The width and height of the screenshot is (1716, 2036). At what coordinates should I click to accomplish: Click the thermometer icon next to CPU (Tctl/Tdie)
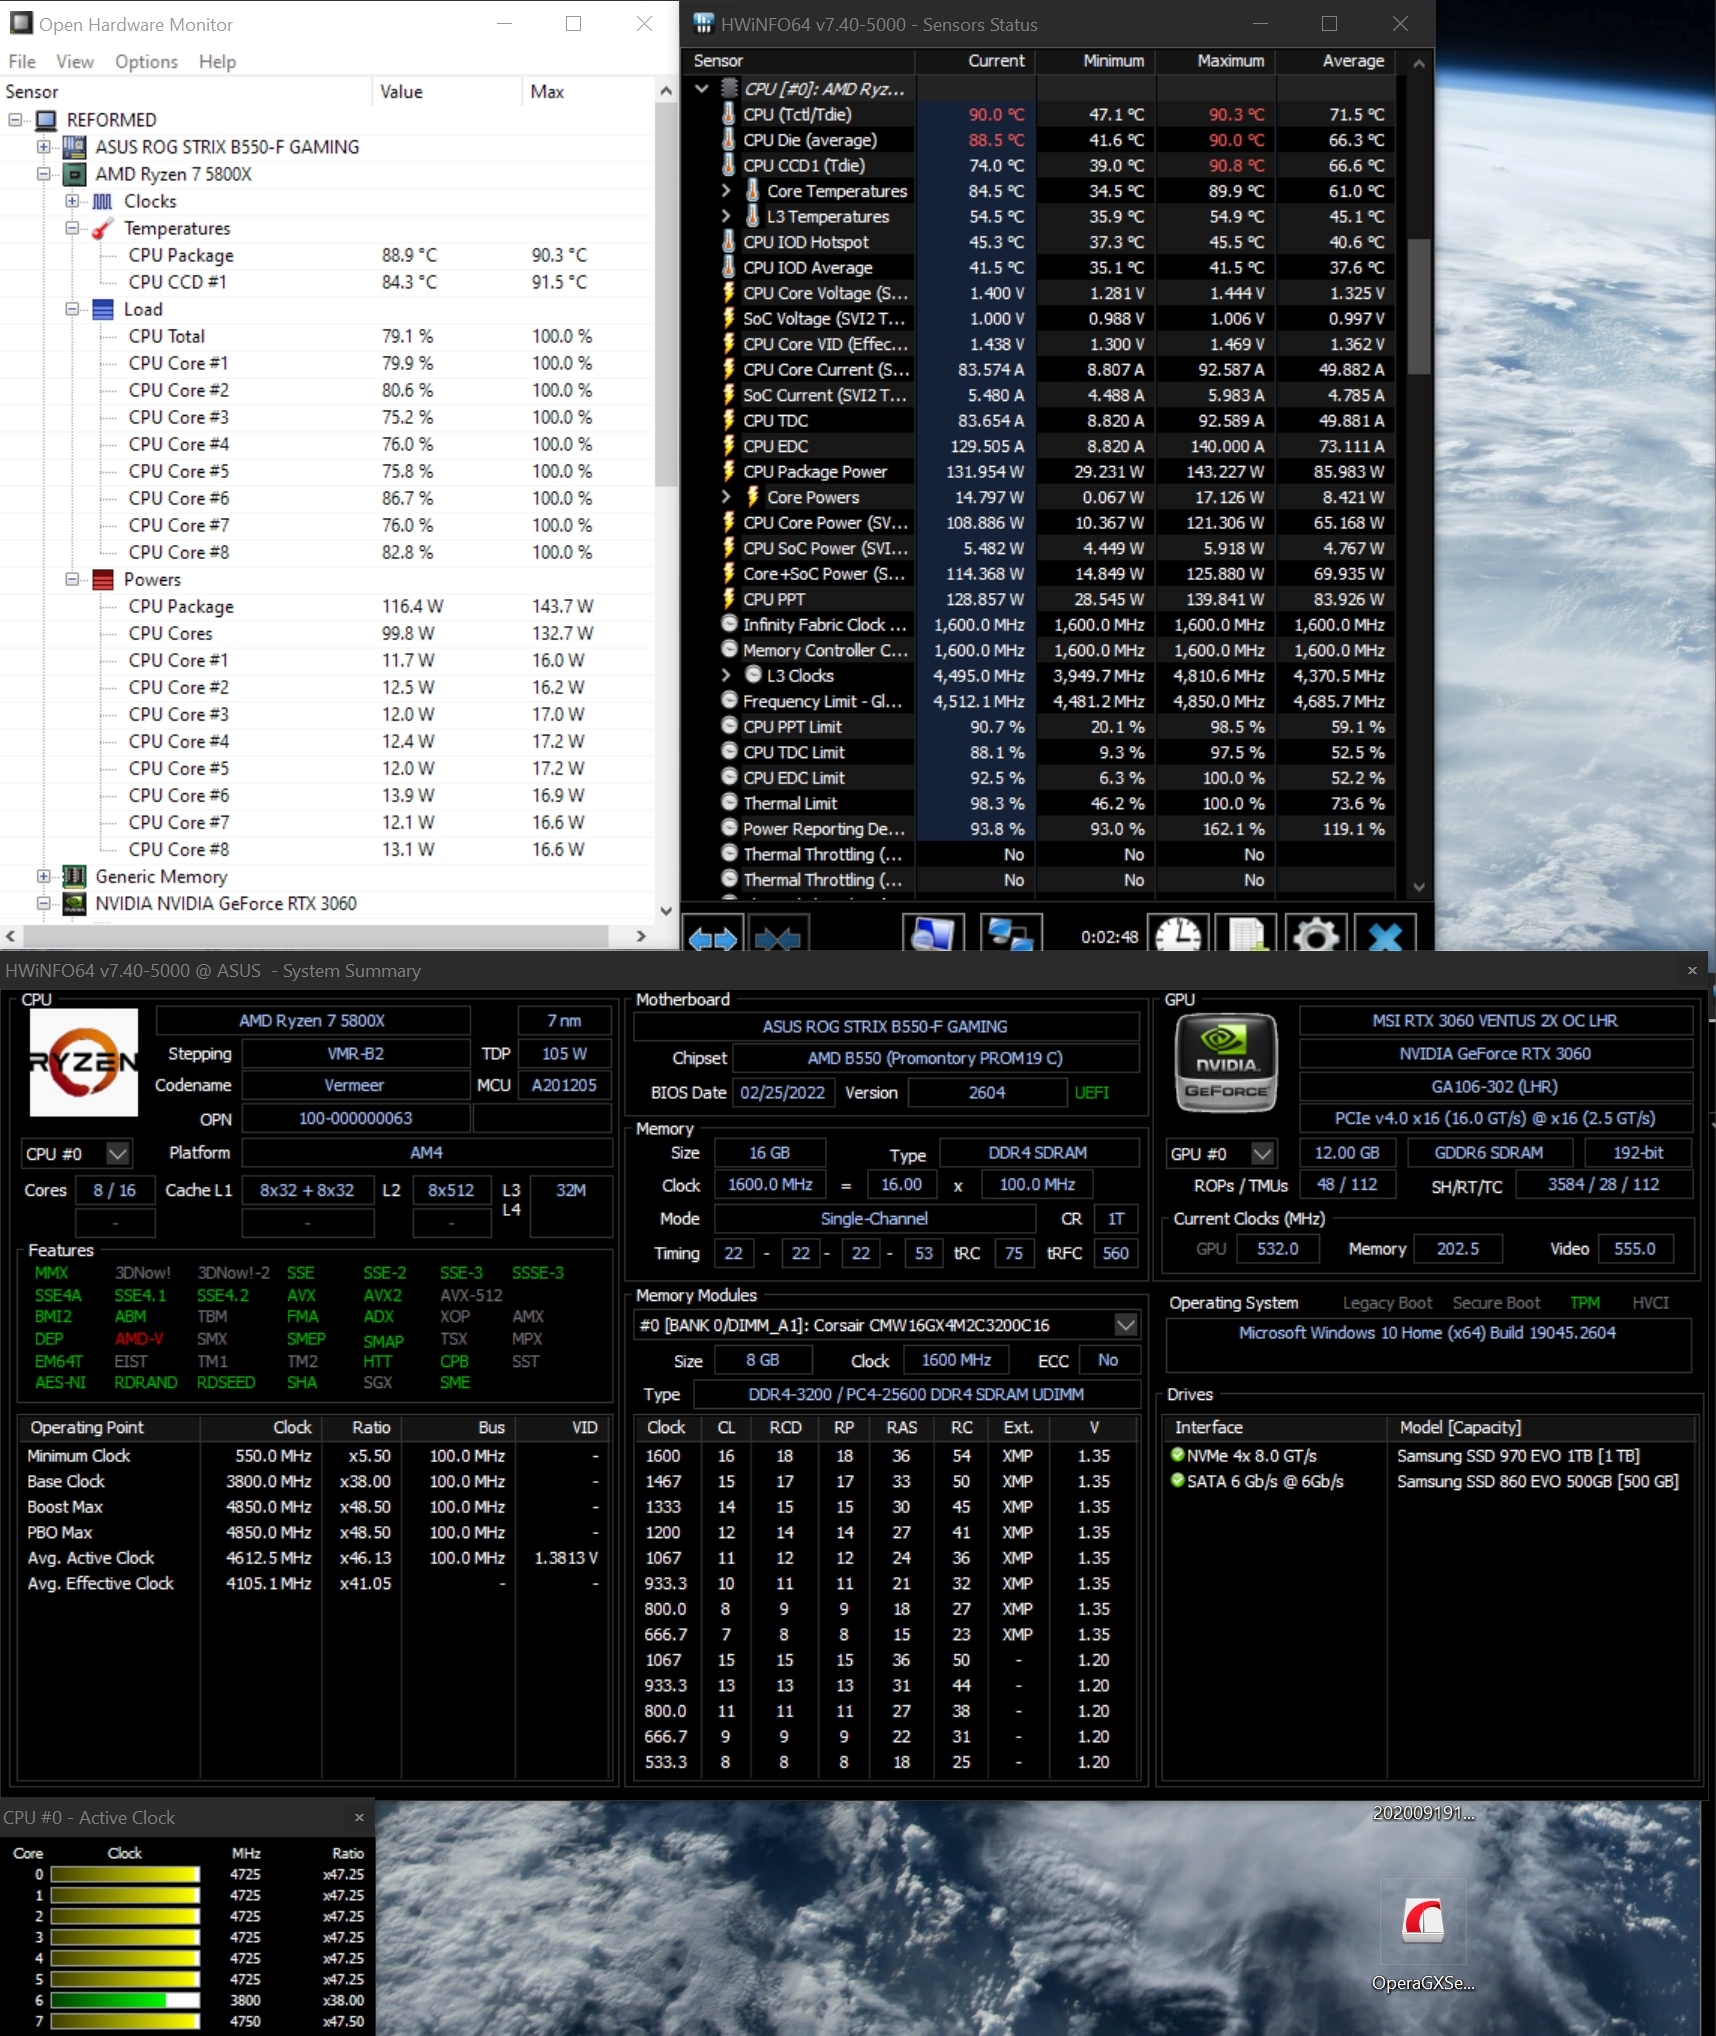coord(729,114)
